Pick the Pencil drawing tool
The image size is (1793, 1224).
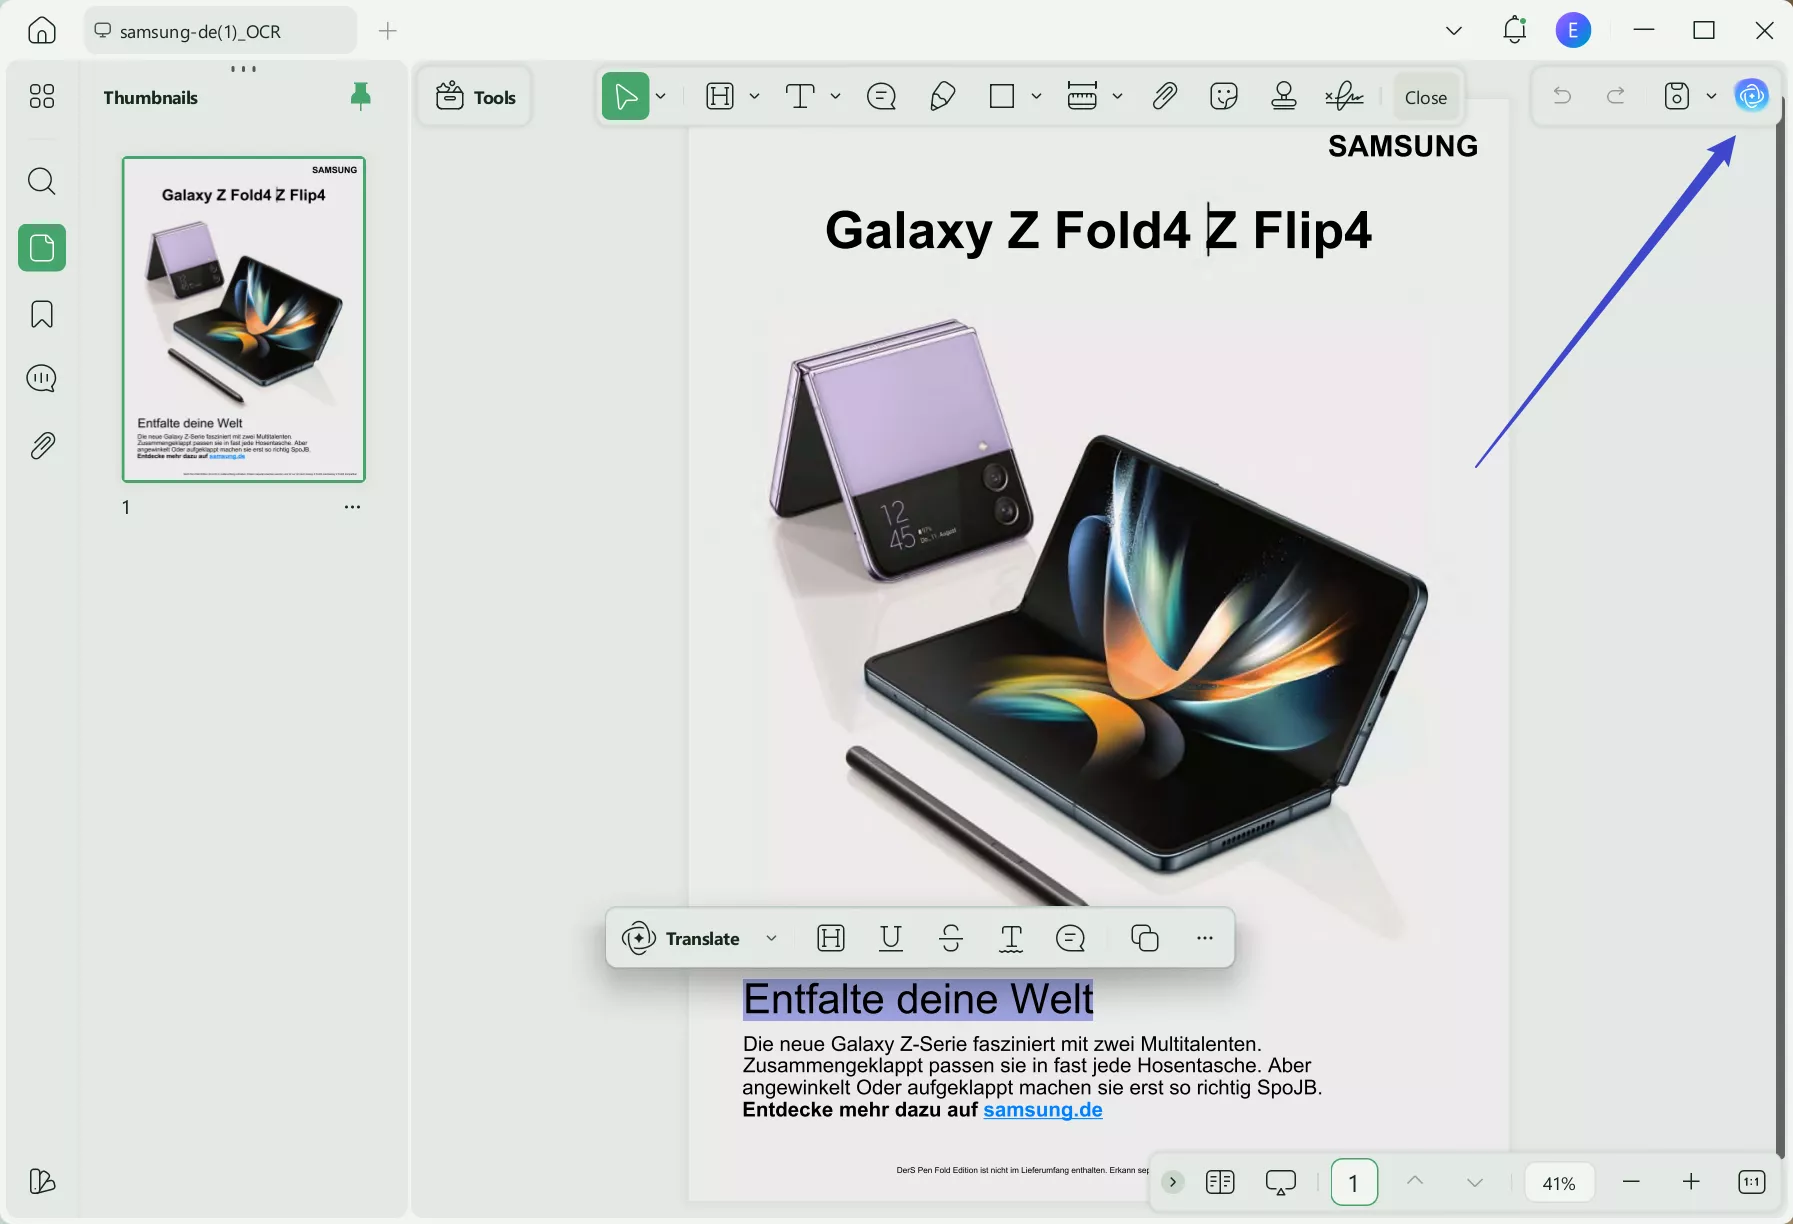pyautogui.click(x=942, y=96)
